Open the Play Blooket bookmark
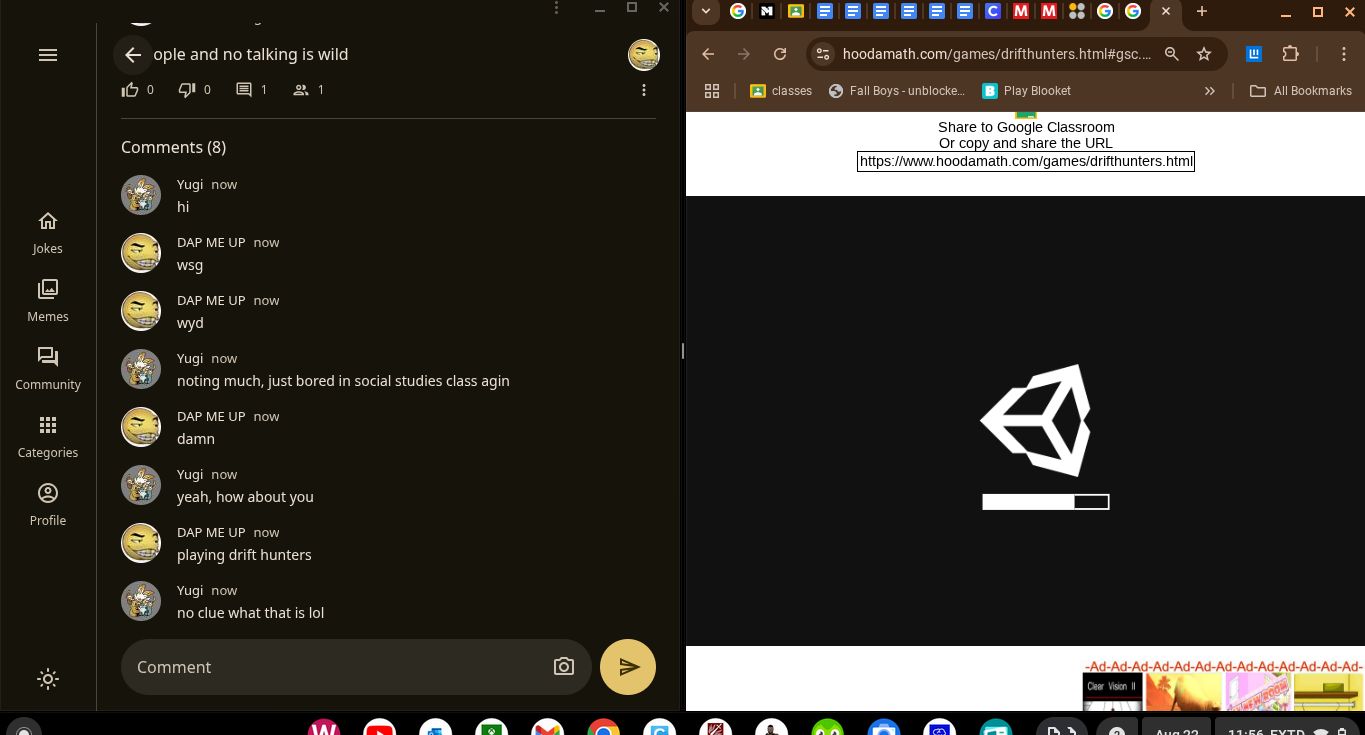The width and height of the screenshot is (1365, 735). click(1026, 91)
